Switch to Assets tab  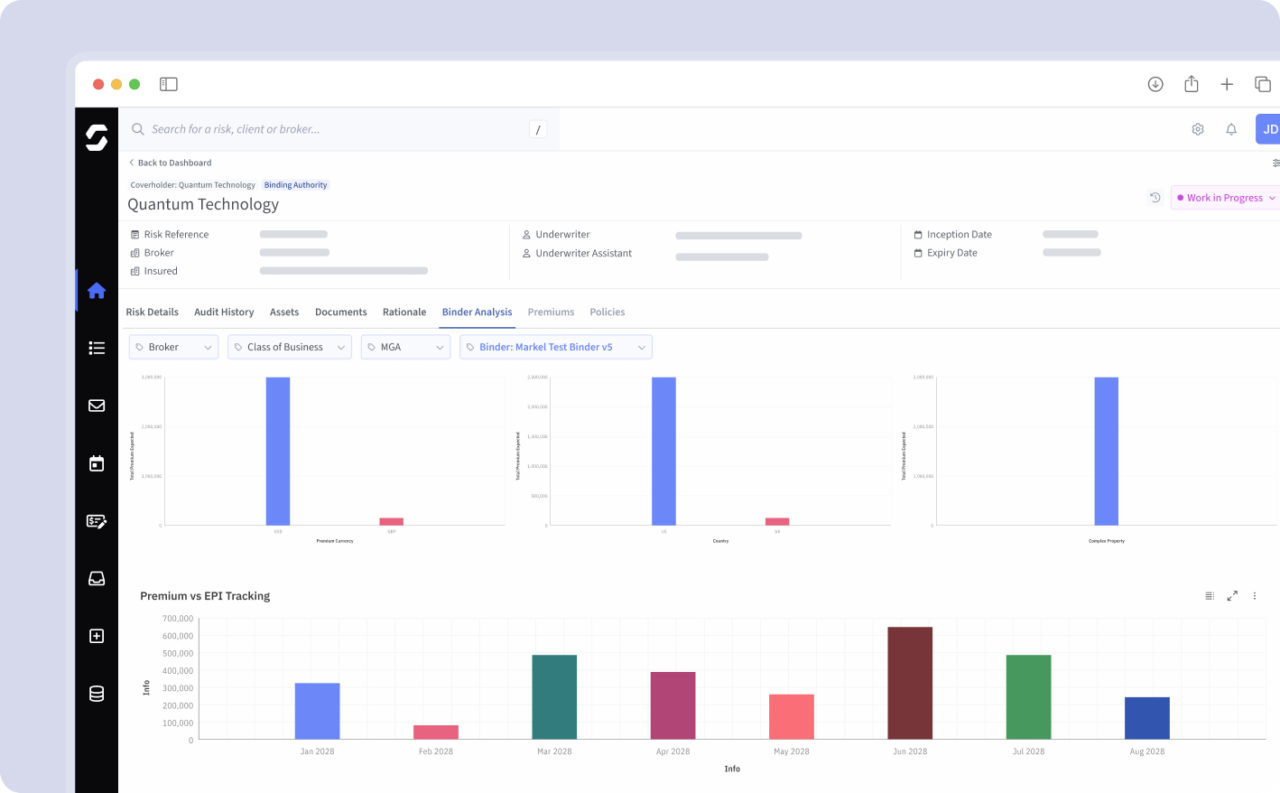coord(284,312)
